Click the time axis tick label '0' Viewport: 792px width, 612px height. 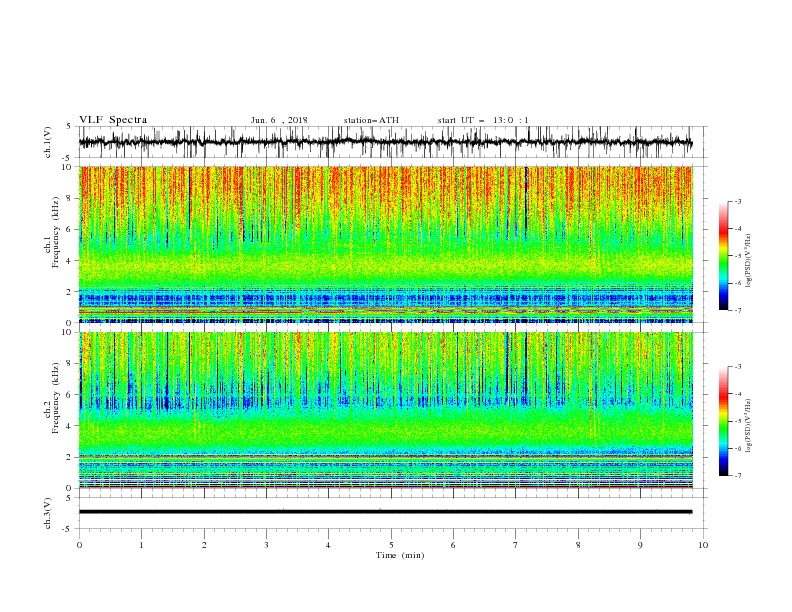coord(79,545)
